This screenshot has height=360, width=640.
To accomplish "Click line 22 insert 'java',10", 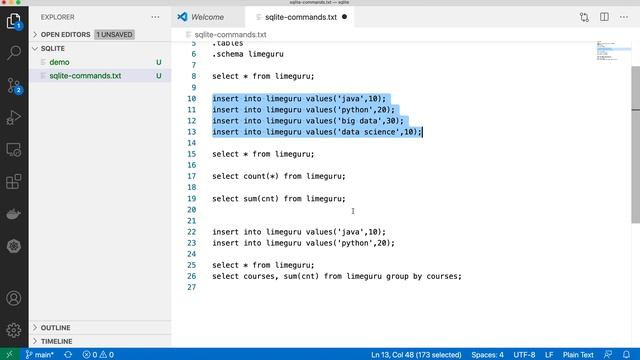I will click(x=299, y=232).
